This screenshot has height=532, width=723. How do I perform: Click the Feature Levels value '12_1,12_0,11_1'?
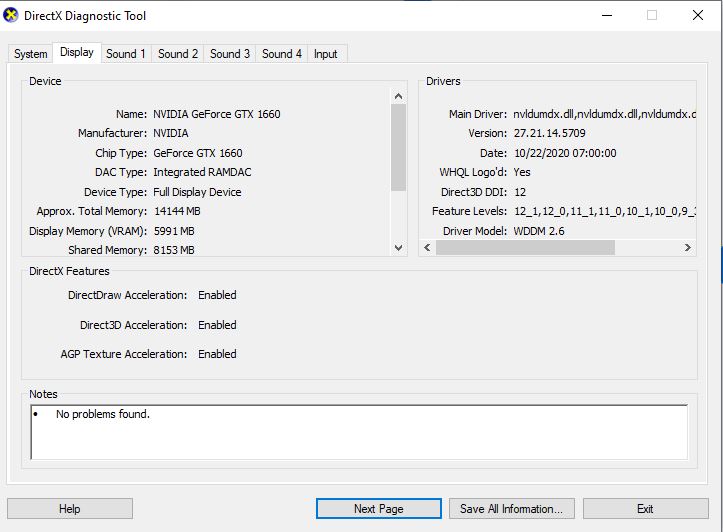coord(604,211)
